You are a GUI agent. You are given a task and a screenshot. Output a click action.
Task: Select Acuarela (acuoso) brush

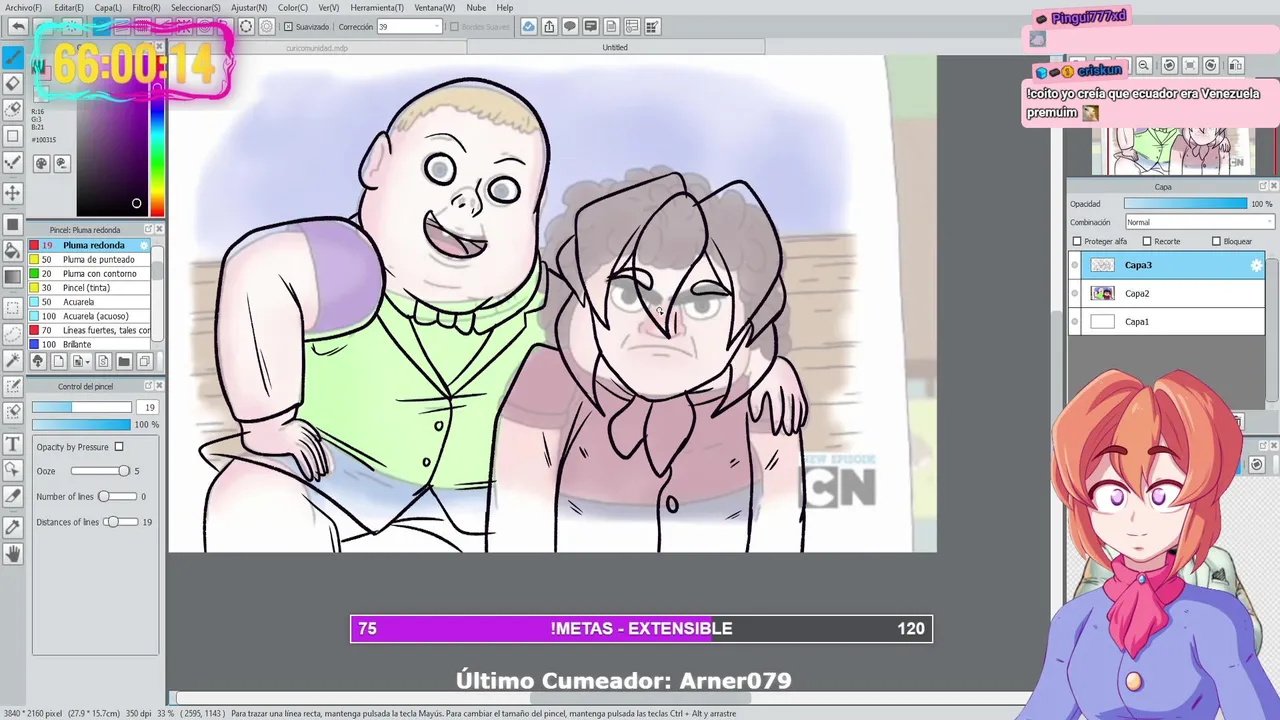(90, 316)
